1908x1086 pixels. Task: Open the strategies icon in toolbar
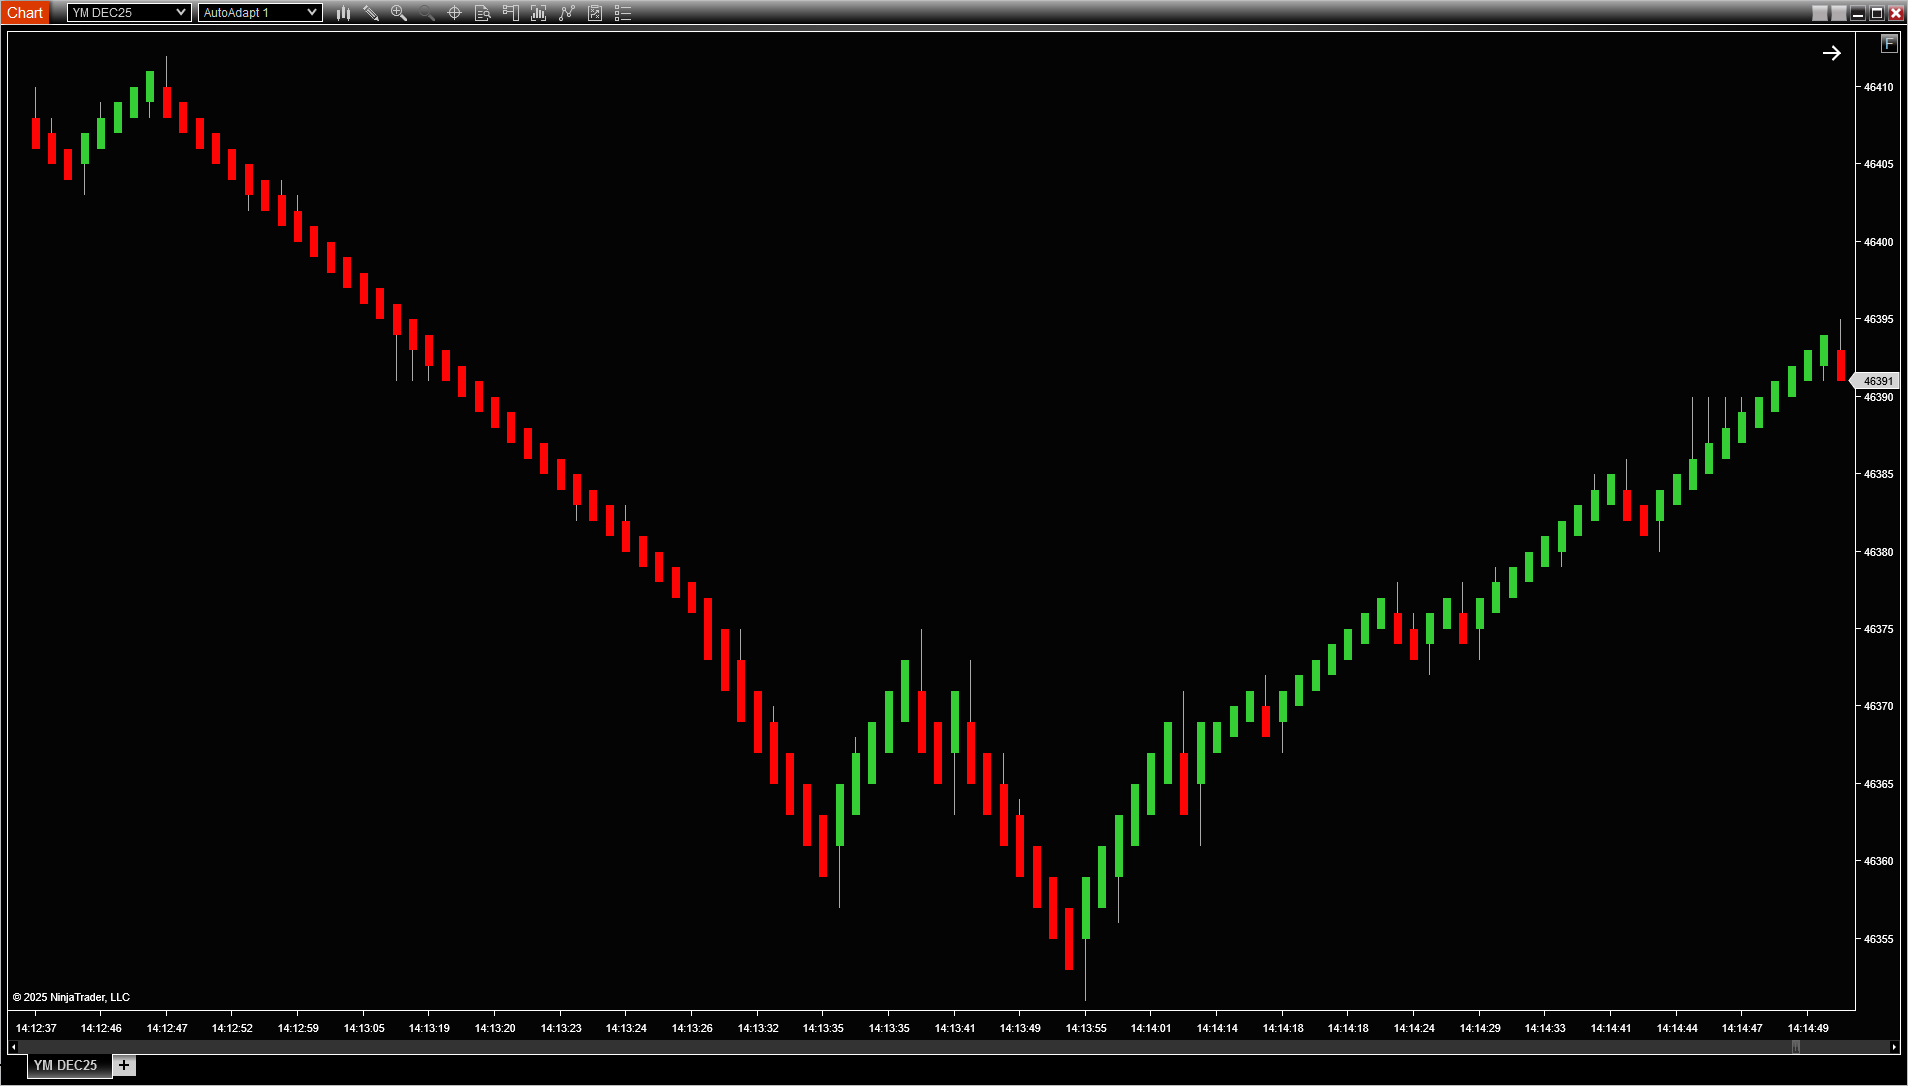[x=567, y=13]
